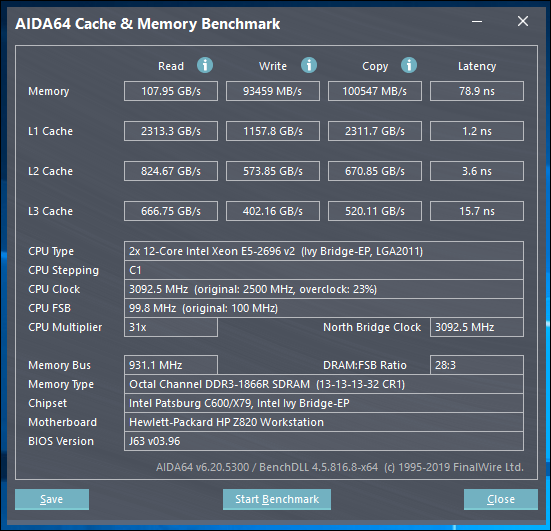Select the Memory latency 78.9 ns

(477, 91)
